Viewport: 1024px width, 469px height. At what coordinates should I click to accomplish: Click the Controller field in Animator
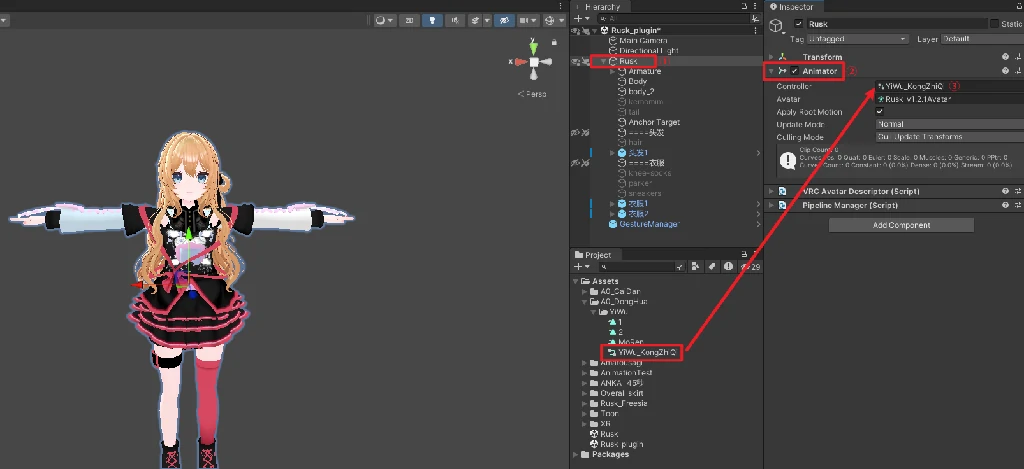(940, 87)
